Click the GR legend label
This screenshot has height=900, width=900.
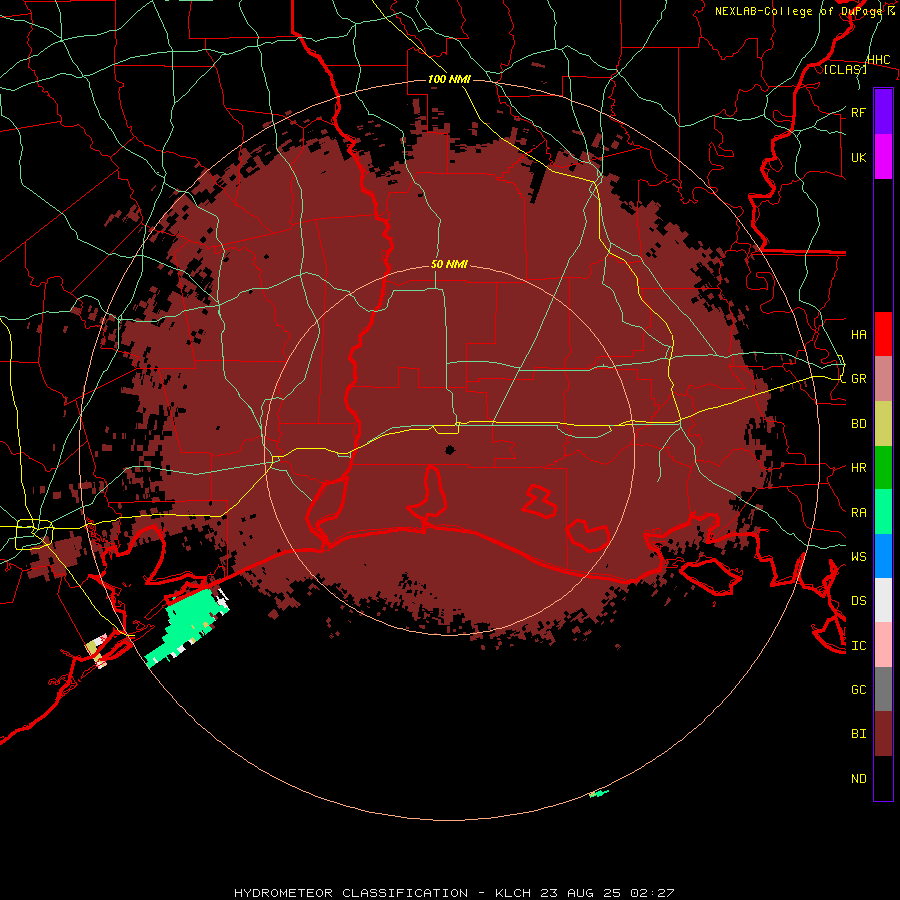(859, 379)
